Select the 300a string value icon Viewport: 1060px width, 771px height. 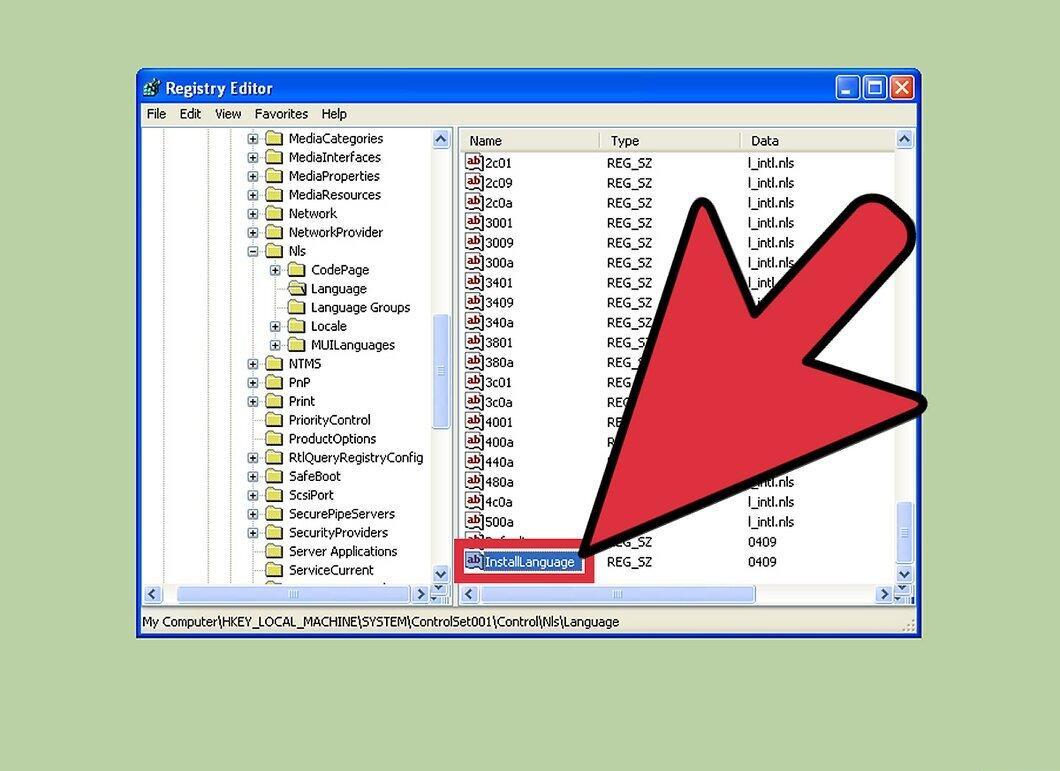tap(474, 262)
